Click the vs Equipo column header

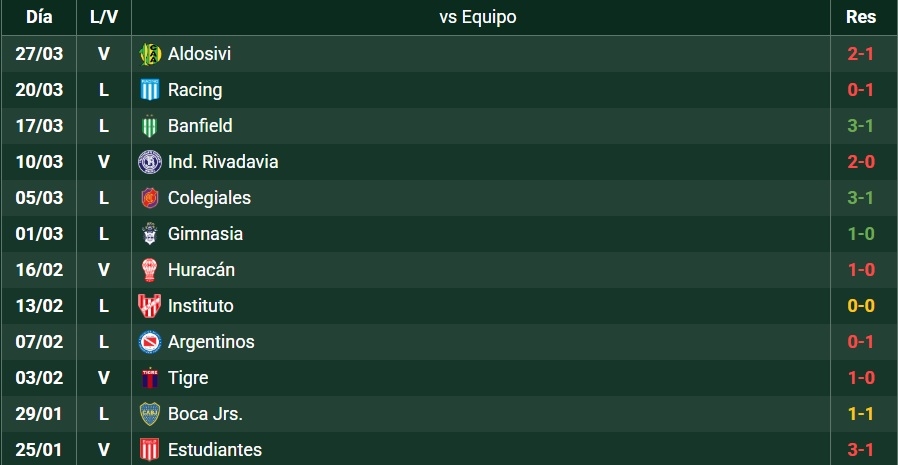point(478,17)
